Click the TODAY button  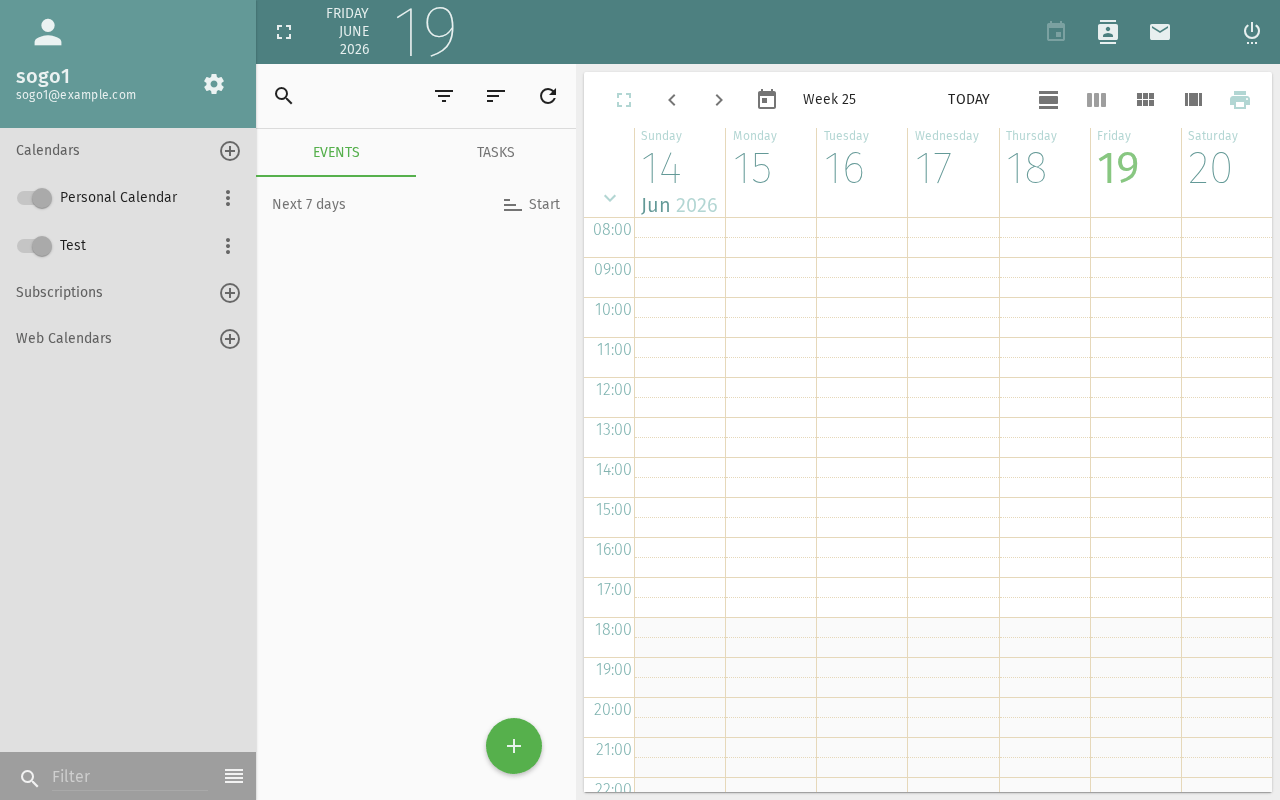(x=969, y=100)
